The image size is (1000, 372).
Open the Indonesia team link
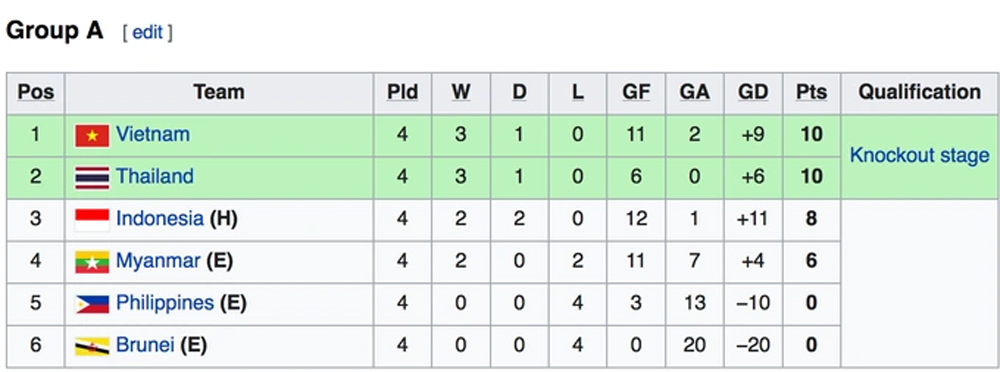(x=159, y=219)
